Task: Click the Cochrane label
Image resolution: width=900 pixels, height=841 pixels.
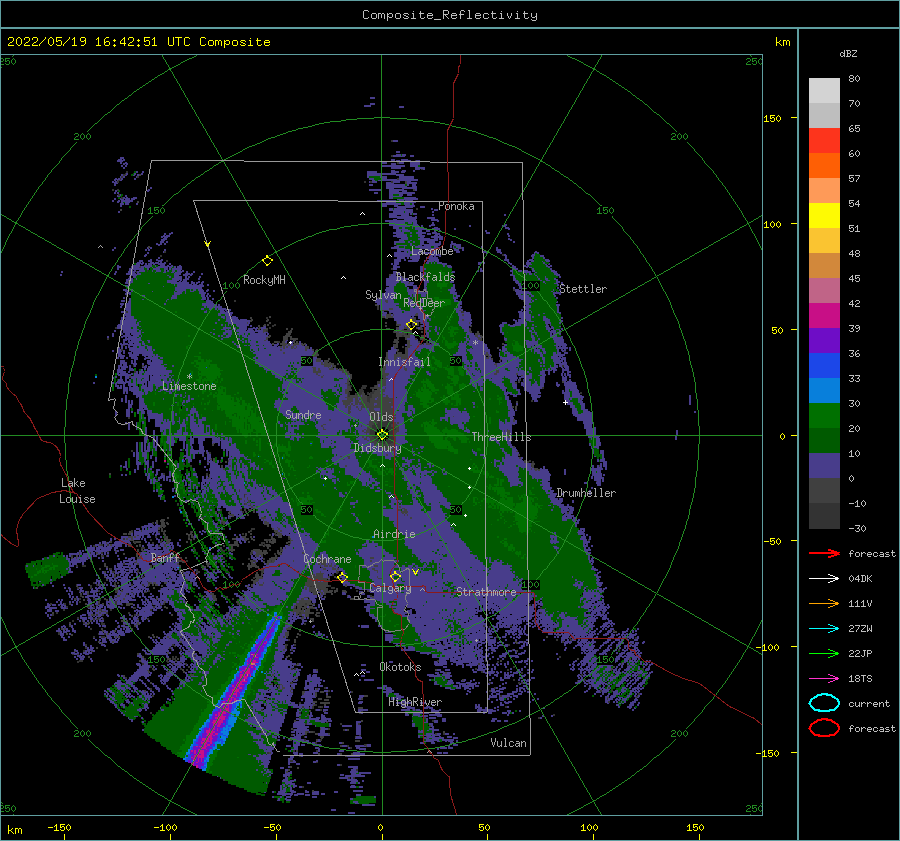Action: pyautogui.click(x=327, y=559)
